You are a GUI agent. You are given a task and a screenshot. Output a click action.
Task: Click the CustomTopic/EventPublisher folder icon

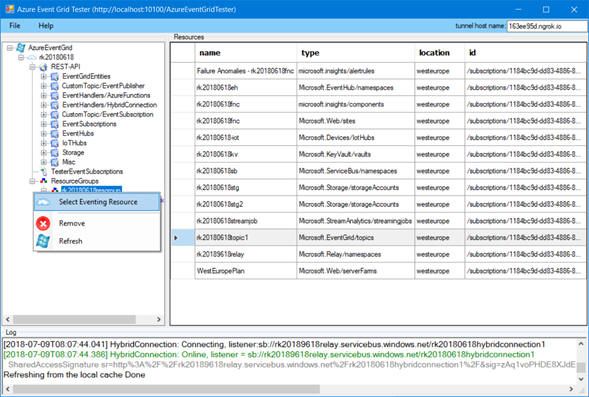[x=54, y=86]
